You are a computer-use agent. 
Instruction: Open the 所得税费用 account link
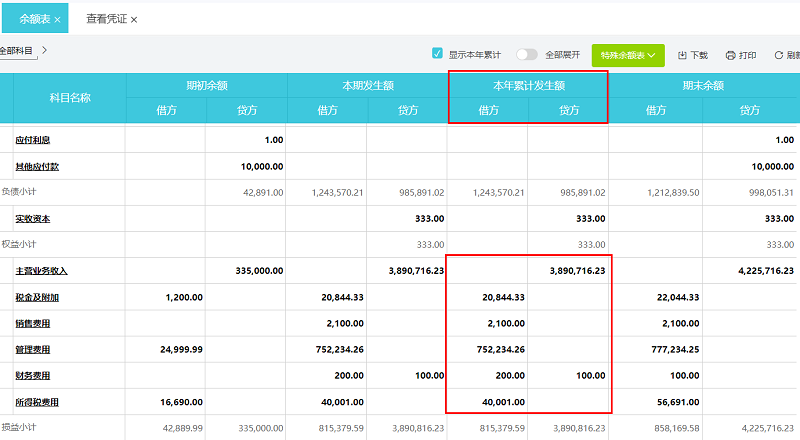coord(36,402)
